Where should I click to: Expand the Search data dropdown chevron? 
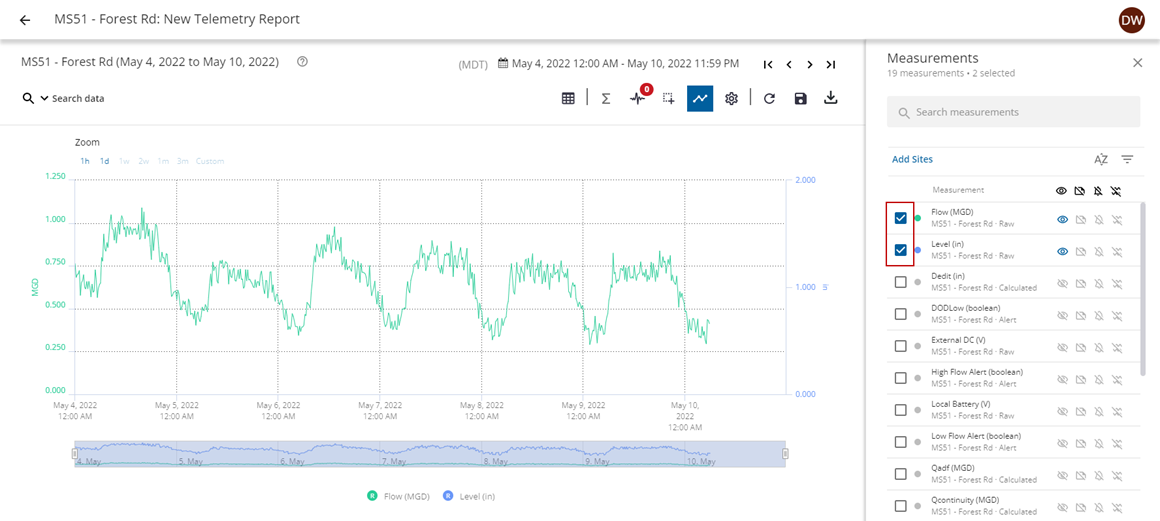coord(44,98)
